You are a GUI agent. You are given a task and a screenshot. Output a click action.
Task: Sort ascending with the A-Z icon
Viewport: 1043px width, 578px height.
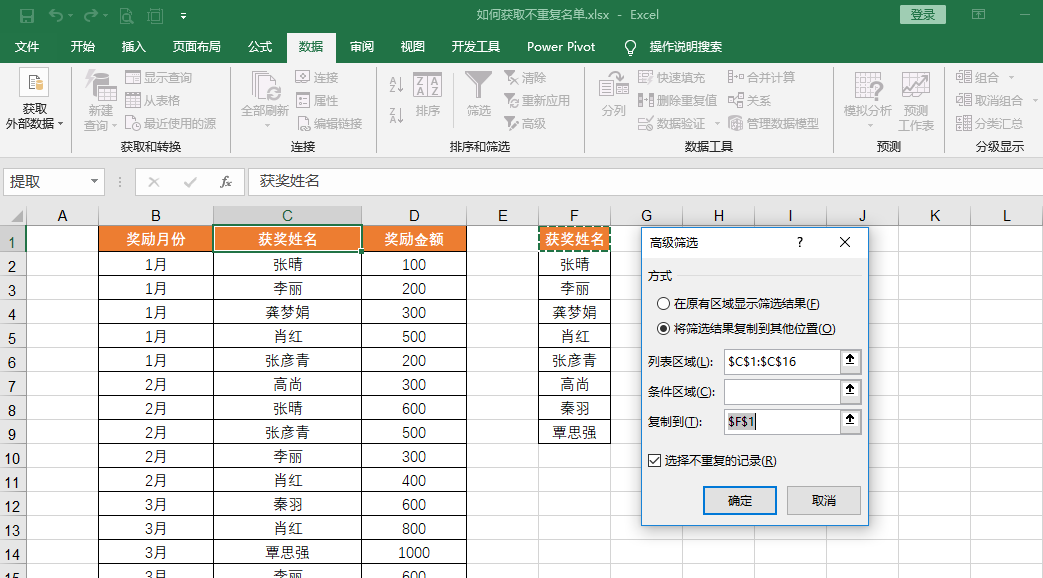[396, 84]
